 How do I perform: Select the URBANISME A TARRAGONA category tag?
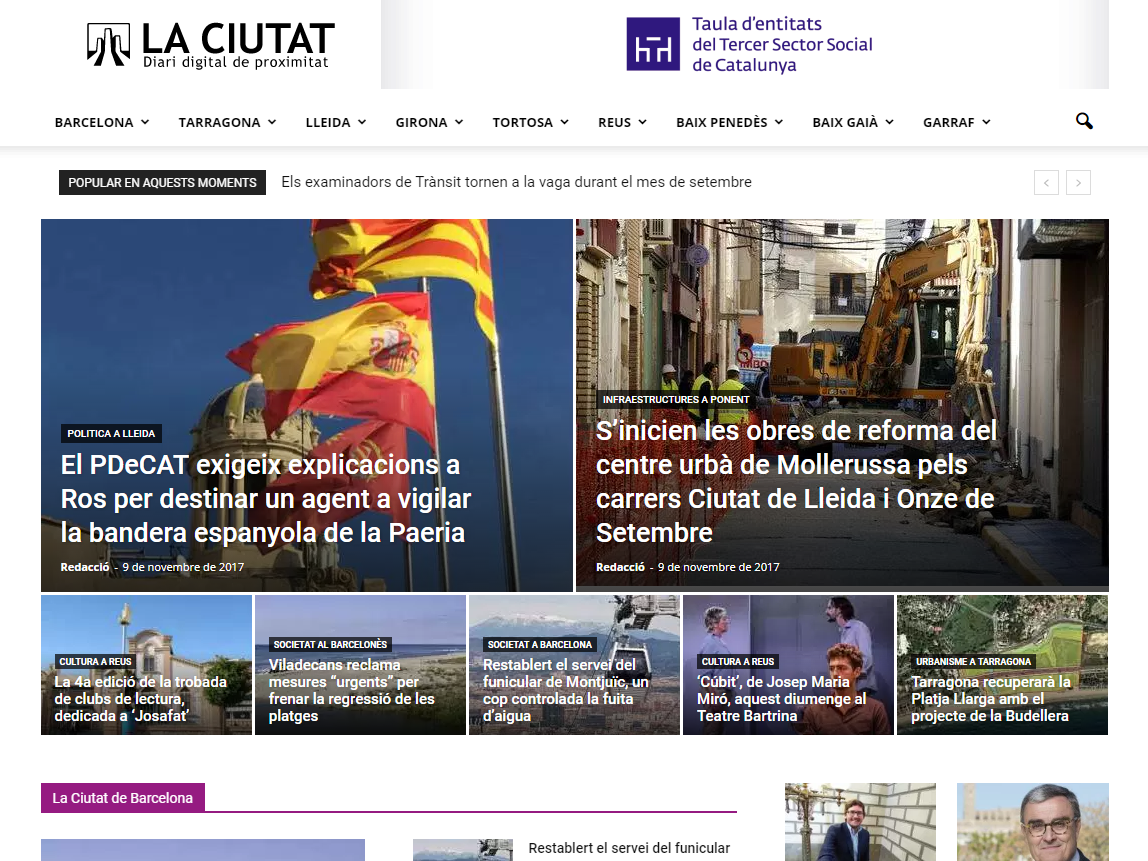click(973, 661)
